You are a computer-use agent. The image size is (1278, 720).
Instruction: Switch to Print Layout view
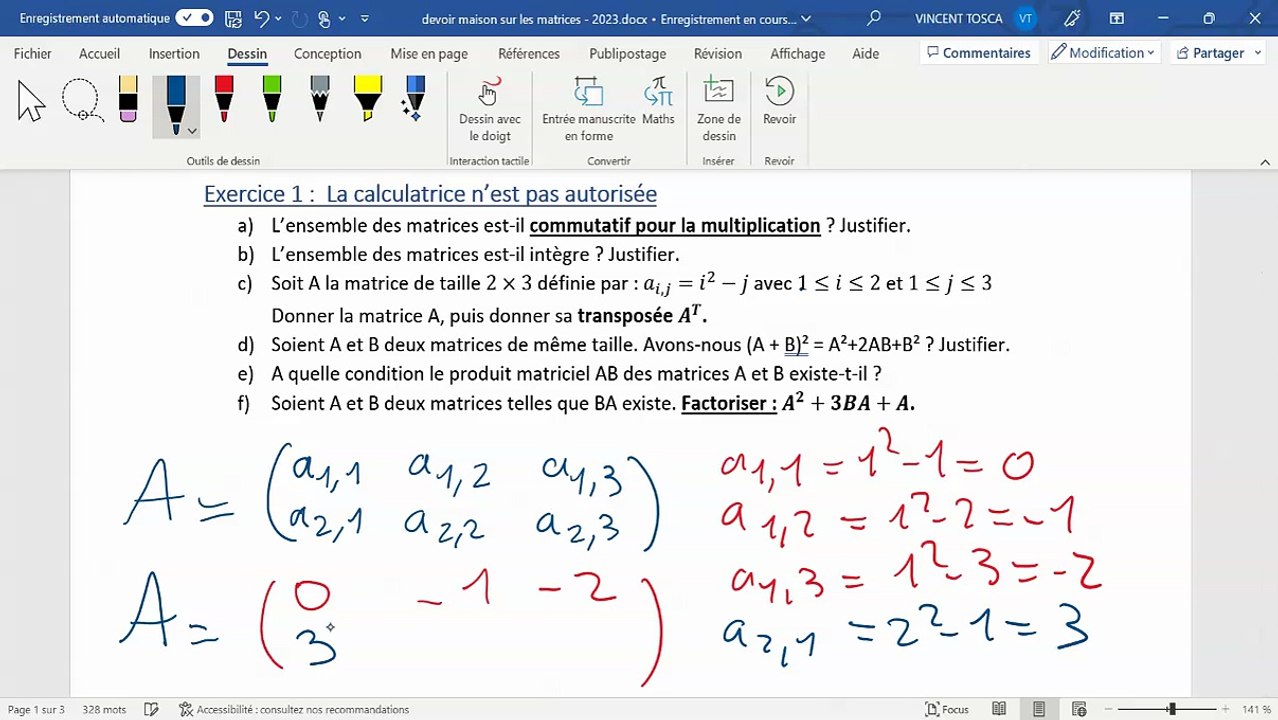pyautogui.click(x=1039, y=709)
